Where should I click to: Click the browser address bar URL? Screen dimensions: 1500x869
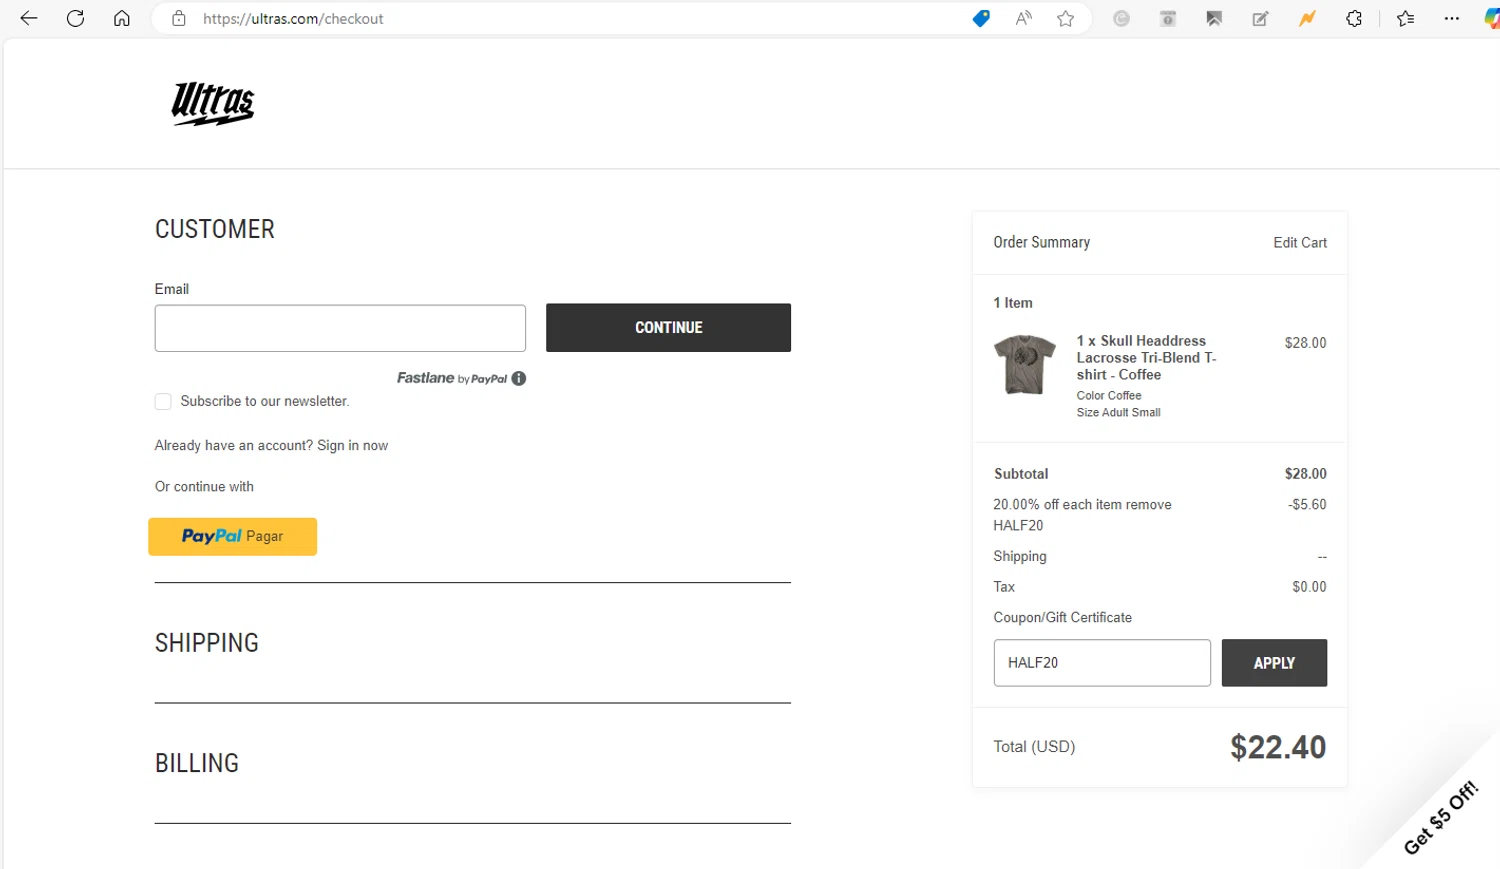(293, 18)
